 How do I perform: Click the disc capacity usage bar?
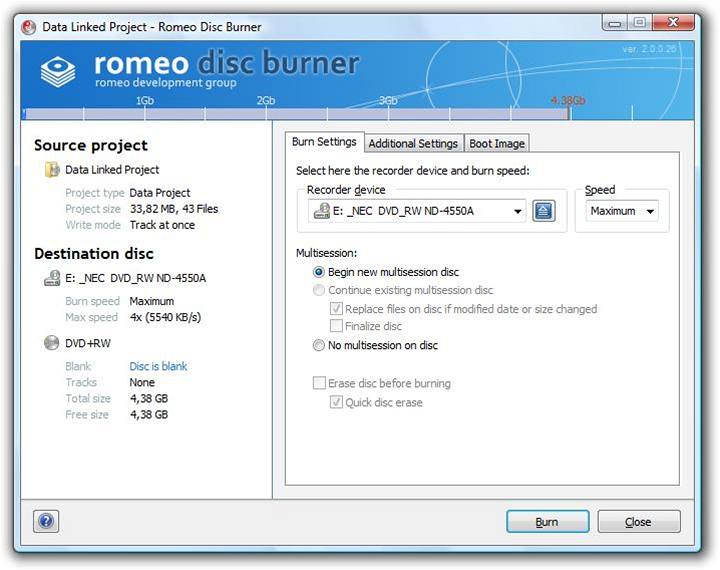pyautogui.click(x=297, y=113)
